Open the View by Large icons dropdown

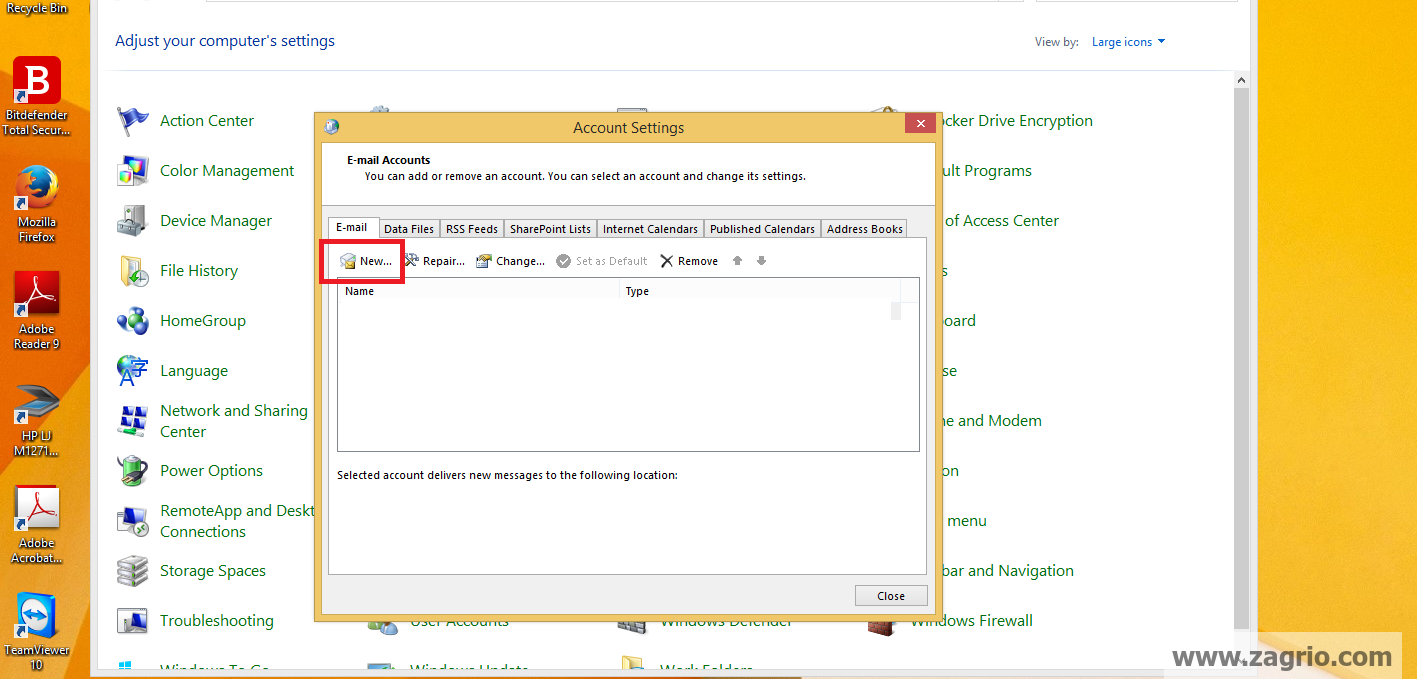coord(1128,42)
